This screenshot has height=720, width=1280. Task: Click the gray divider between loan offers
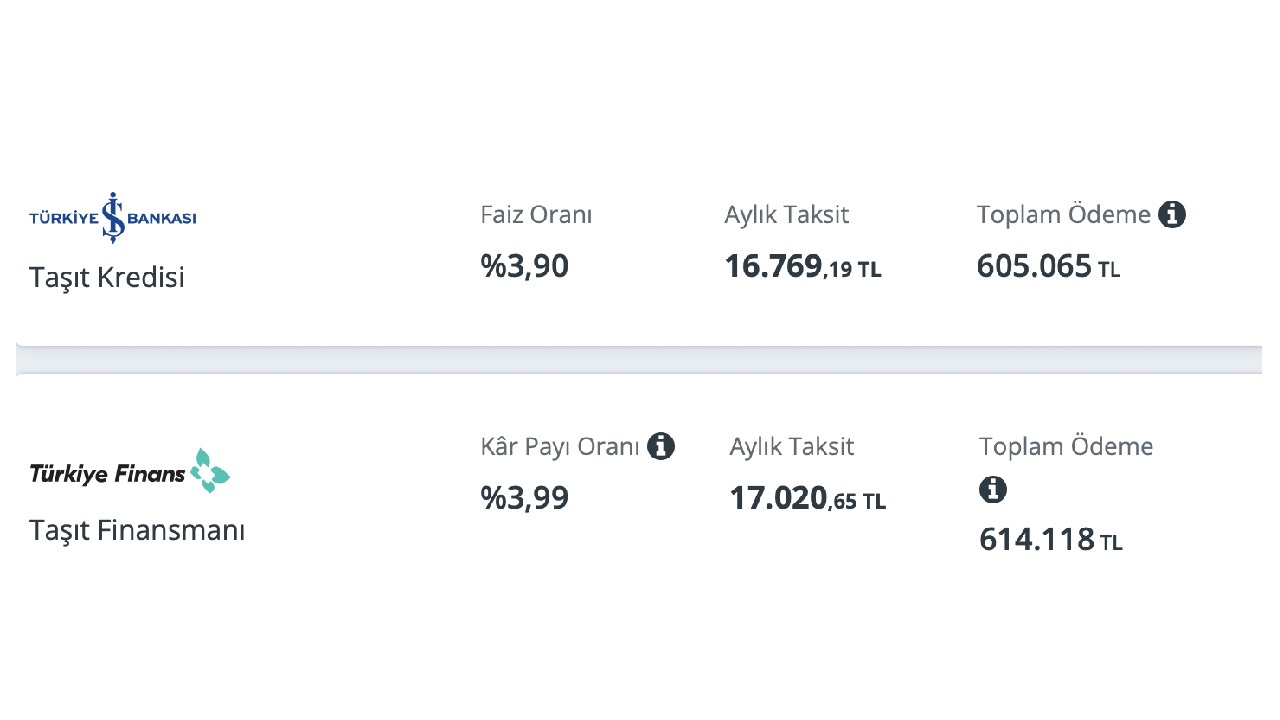[639, 360]
